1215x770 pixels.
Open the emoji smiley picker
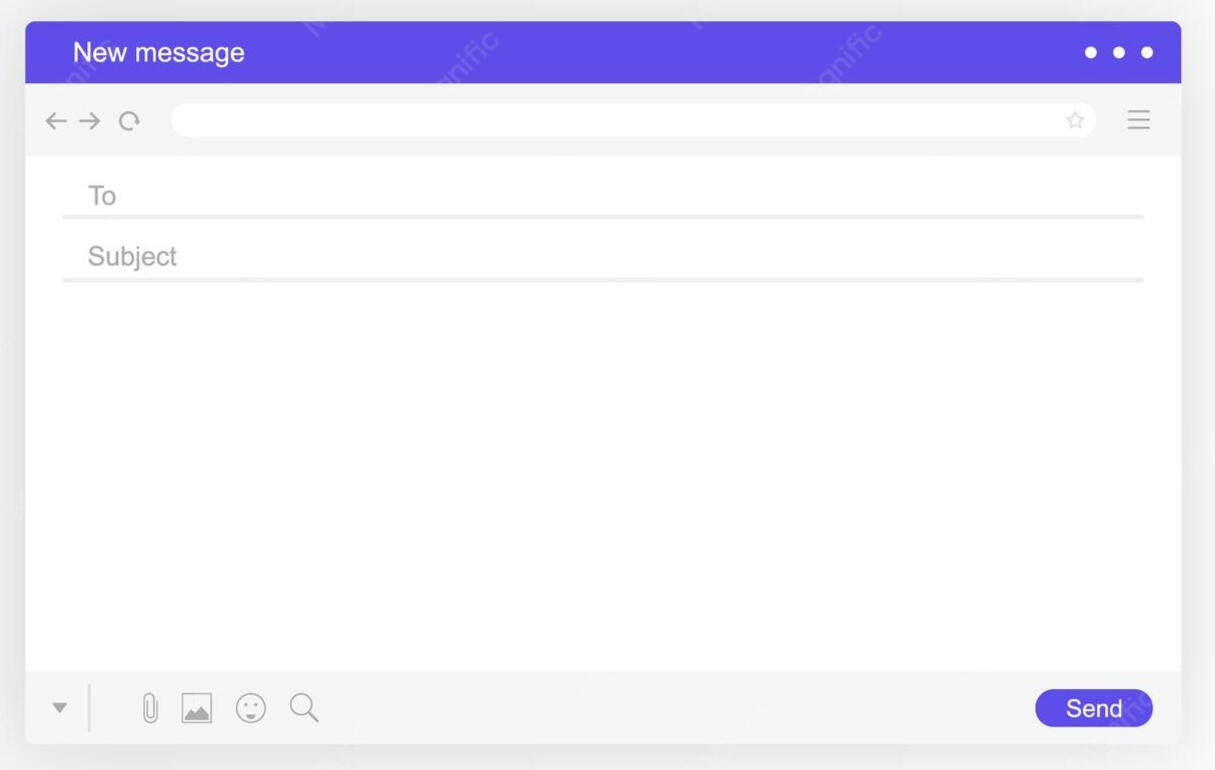(251, 708)
